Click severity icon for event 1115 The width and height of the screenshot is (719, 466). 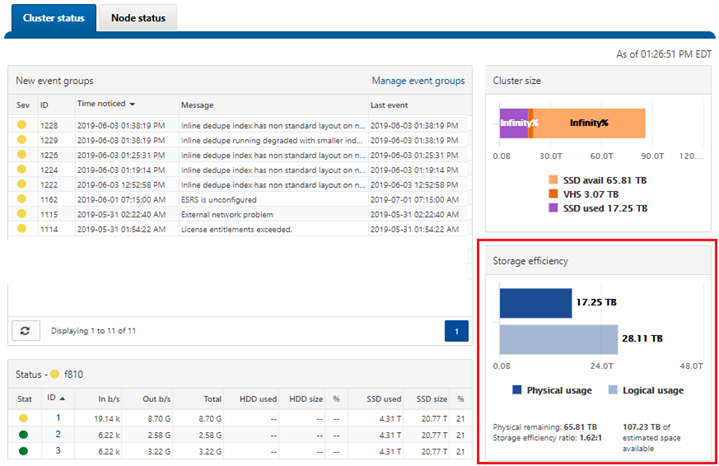click(22, 215)
